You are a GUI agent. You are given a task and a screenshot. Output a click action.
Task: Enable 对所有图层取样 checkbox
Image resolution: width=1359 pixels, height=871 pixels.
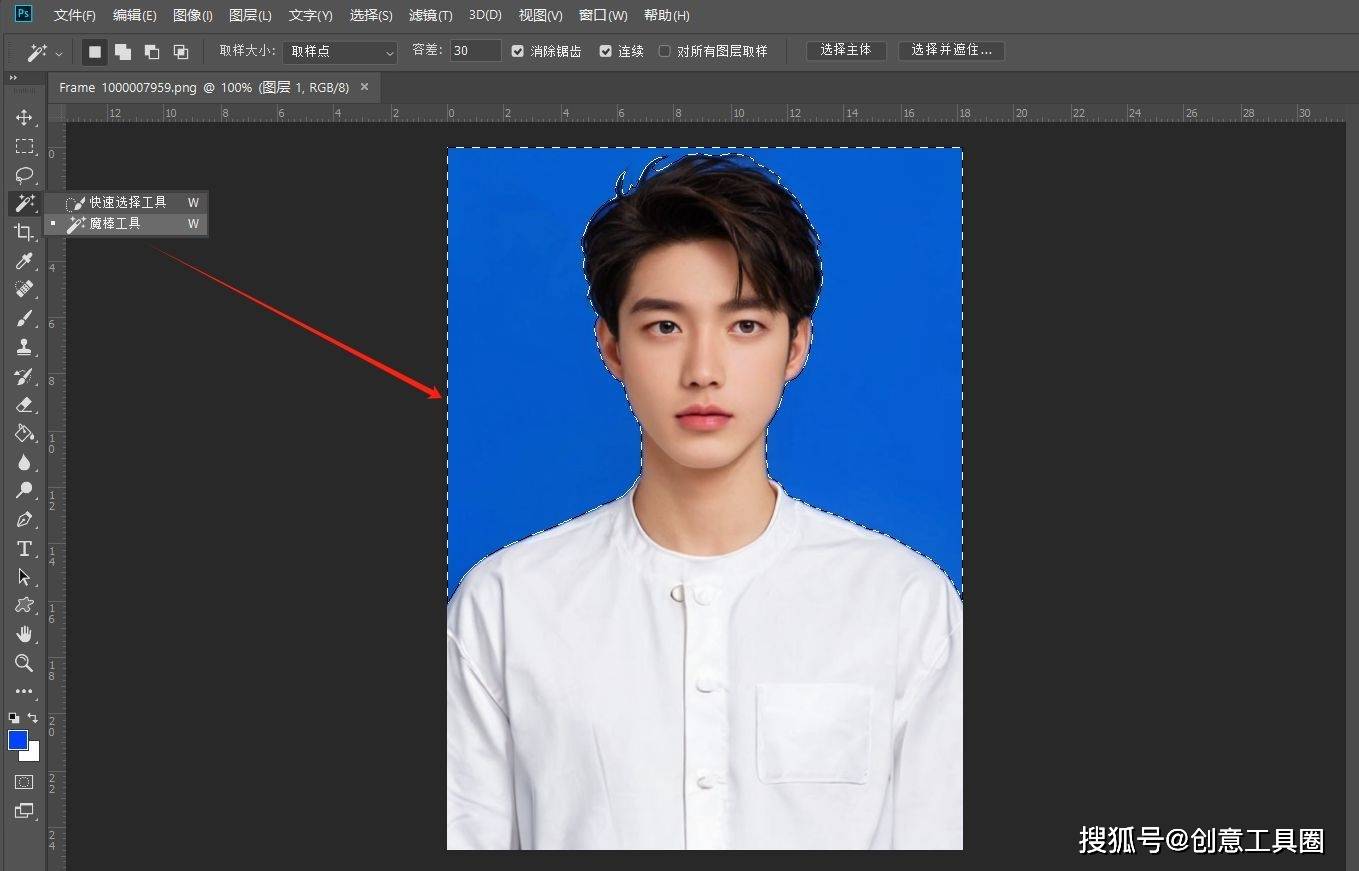664,51
